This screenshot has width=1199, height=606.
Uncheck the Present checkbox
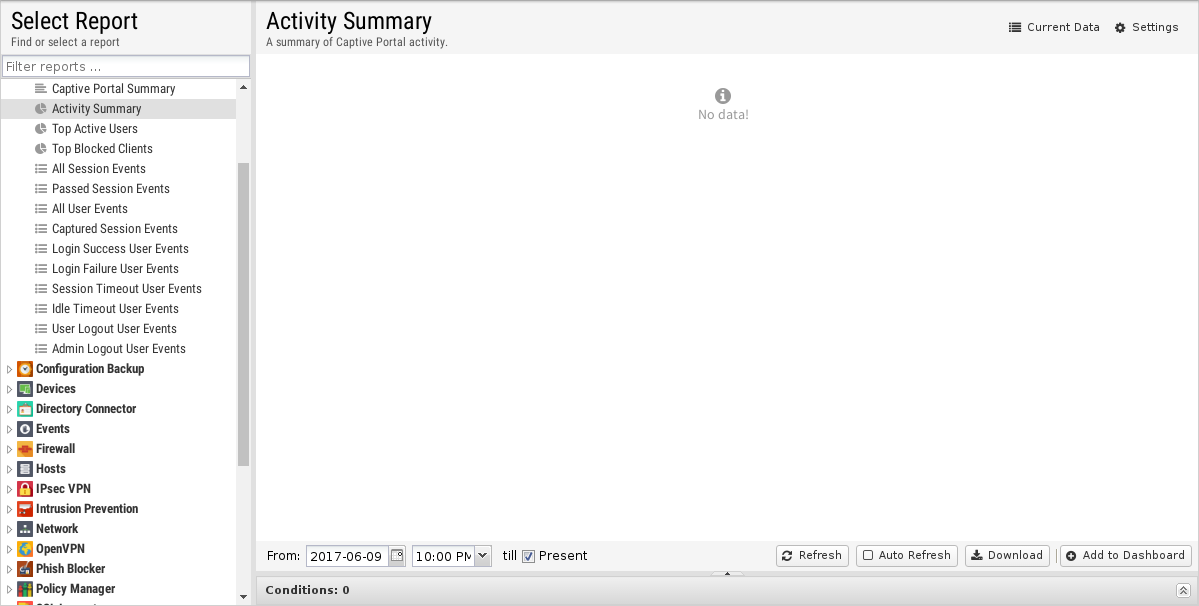coord(528,556)
